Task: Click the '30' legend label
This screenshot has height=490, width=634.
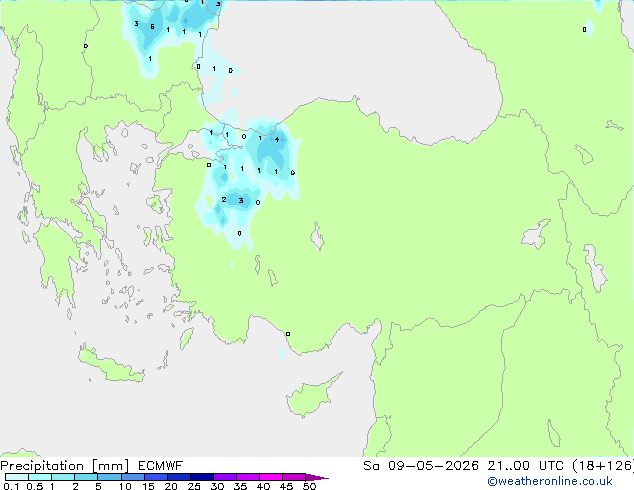Action: pyautogui.click(x=217, y=486)
